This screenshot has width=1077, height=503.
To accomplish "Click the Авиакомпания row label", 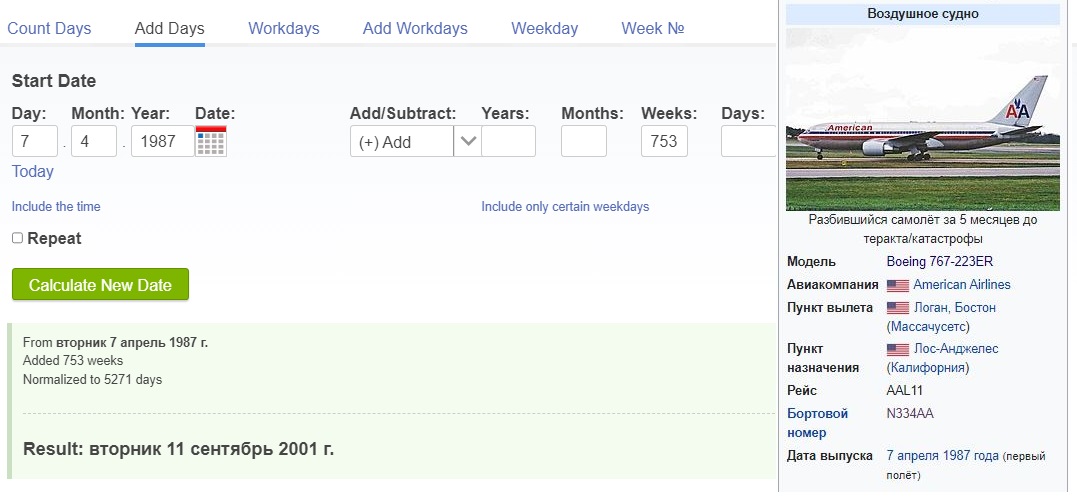I will tap(832, 284).
